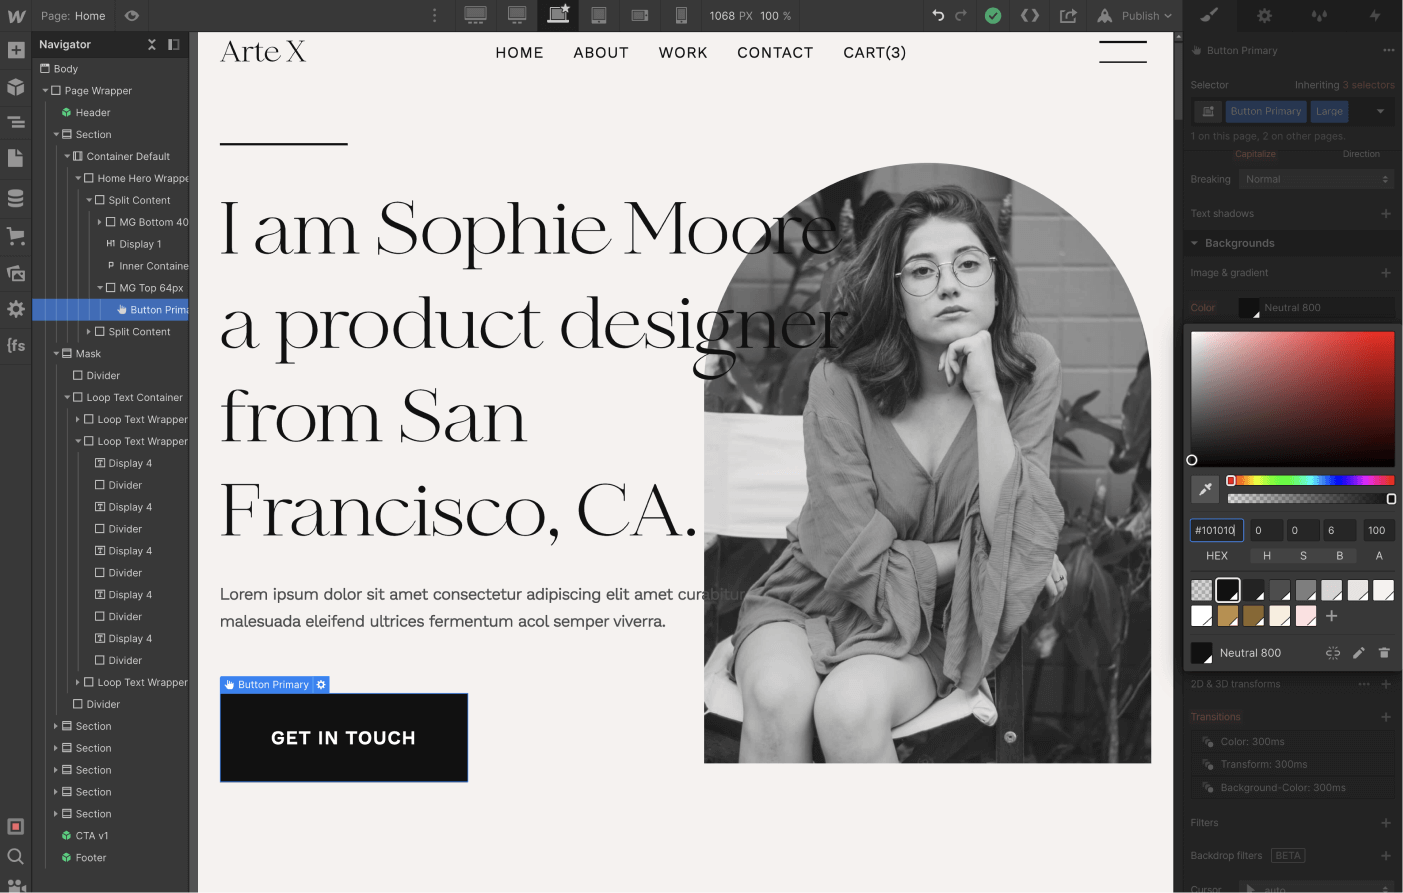Open the Ecommerce panel
Screen dimensions: 1403x893
point(15,233)
